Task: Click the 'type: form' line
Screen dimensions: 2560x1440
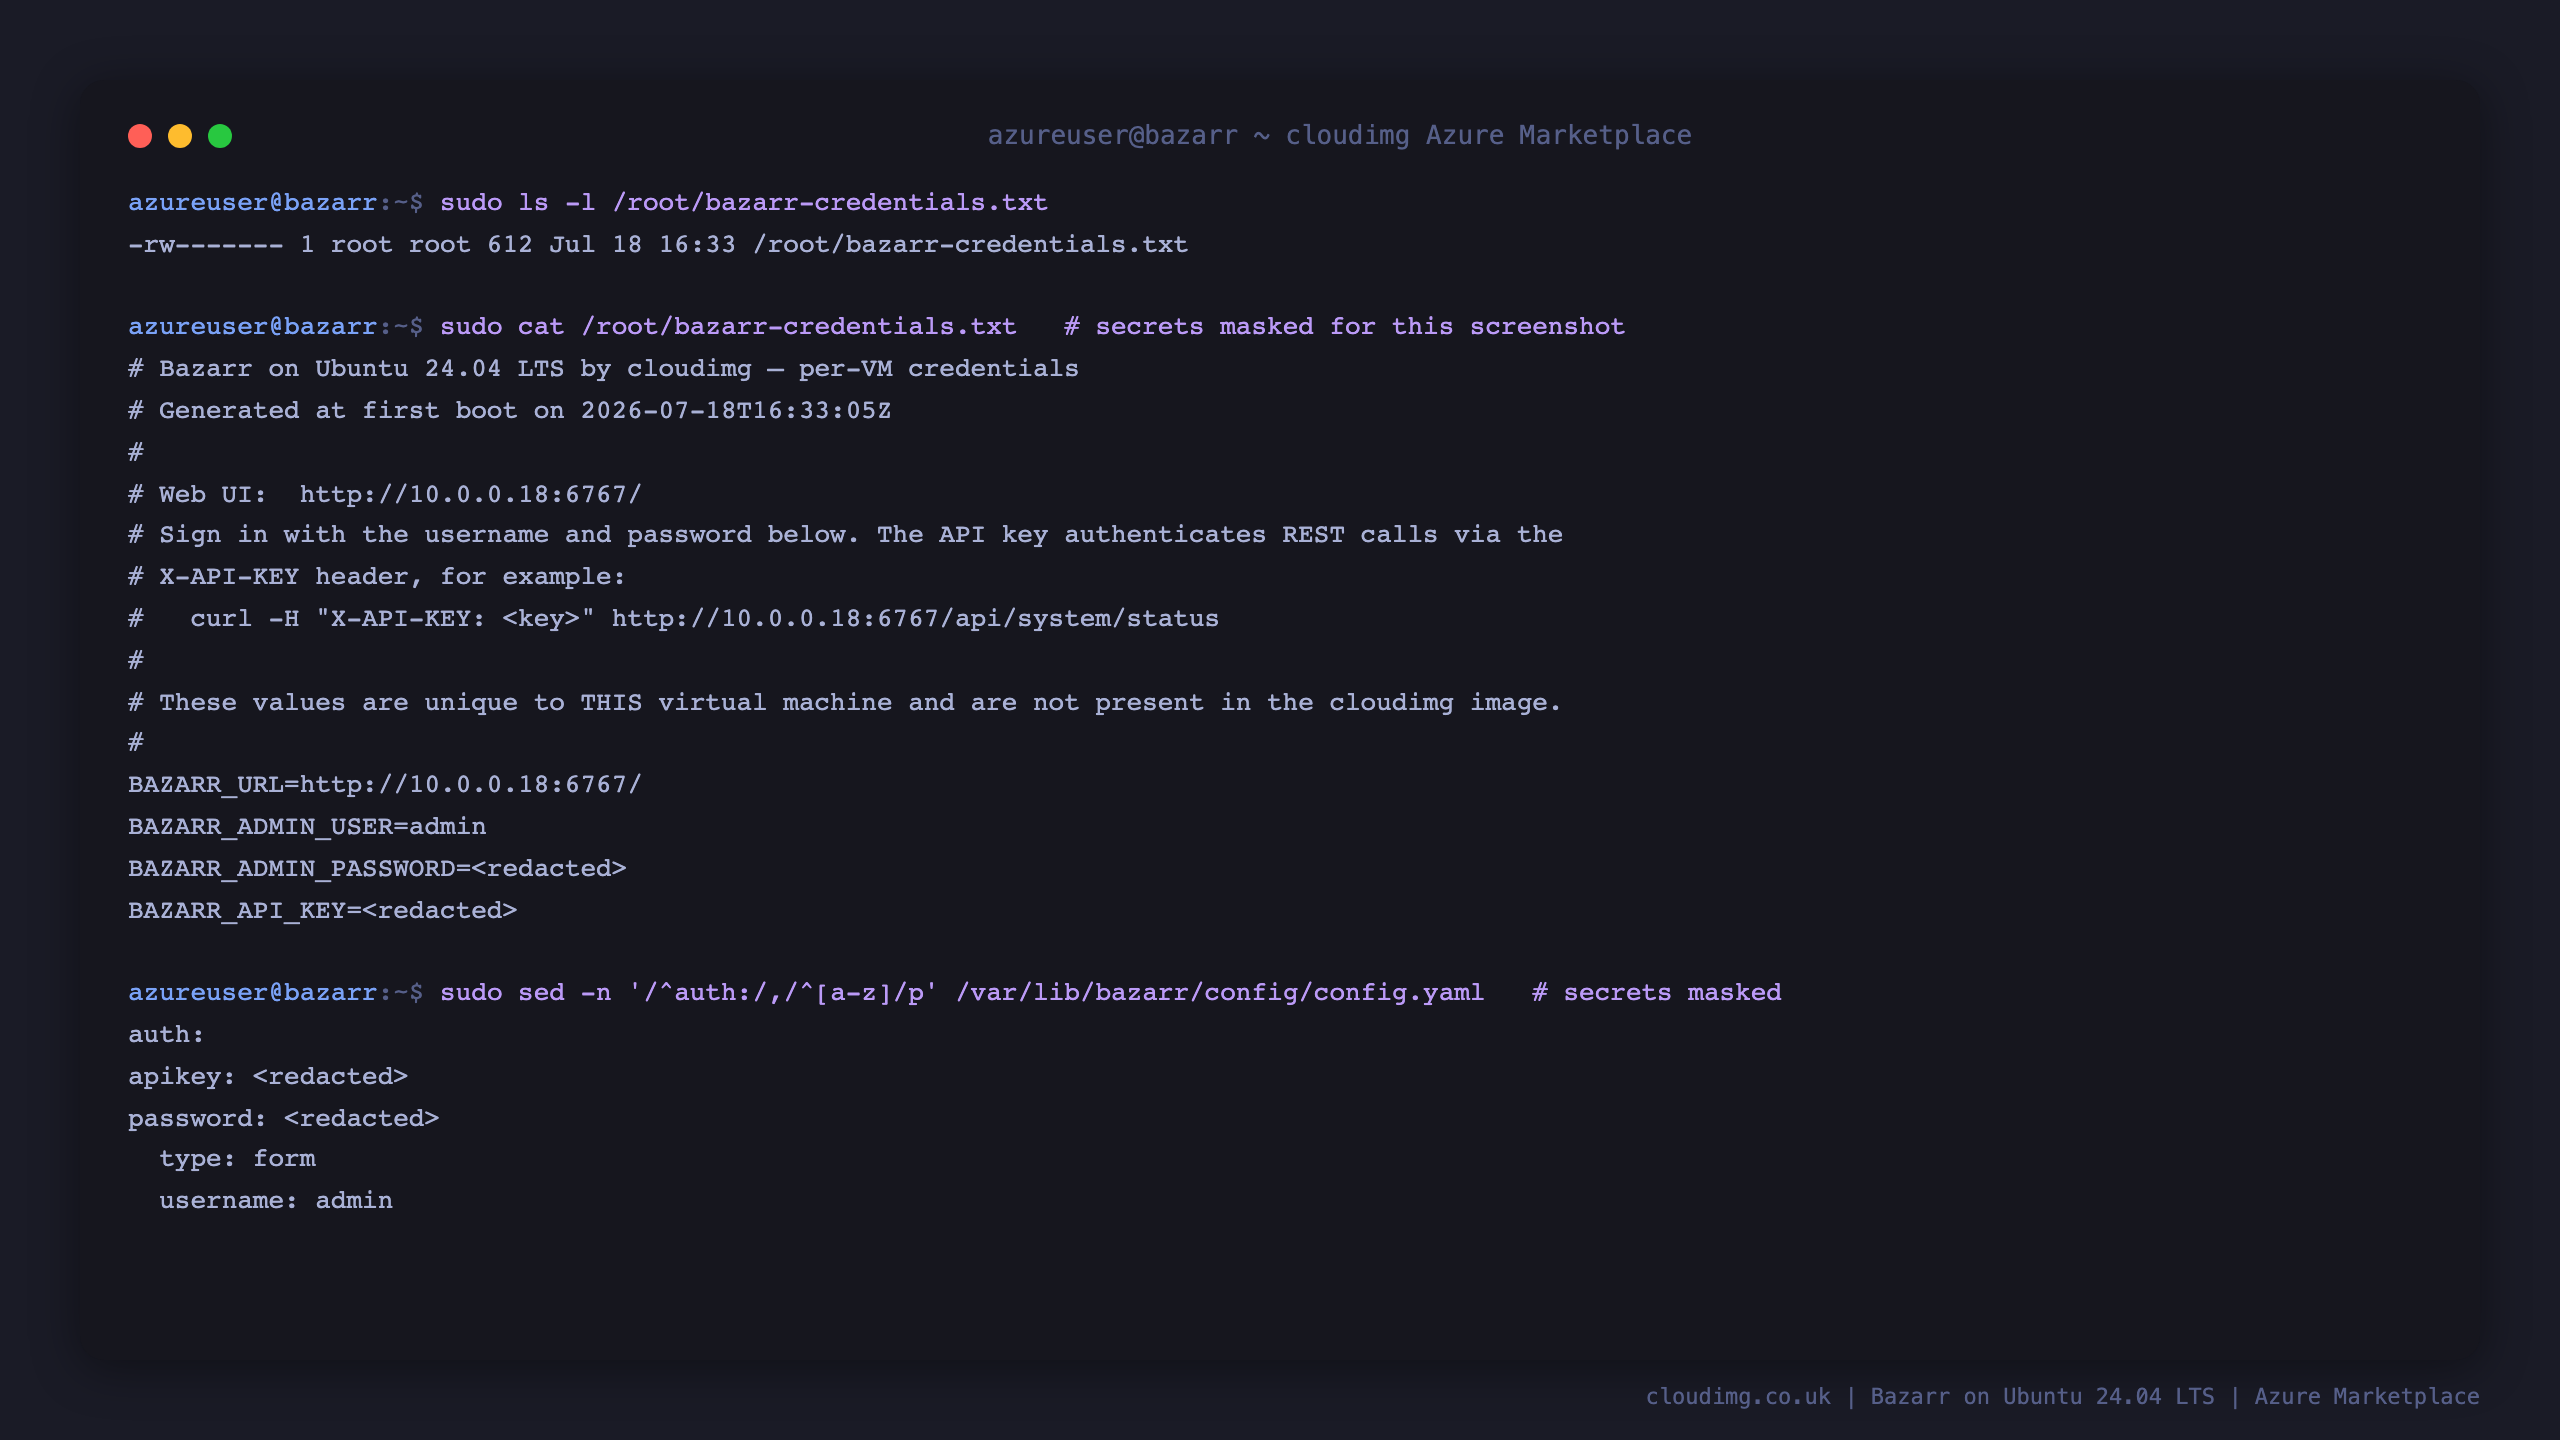Action: (x=237, y=1158)
